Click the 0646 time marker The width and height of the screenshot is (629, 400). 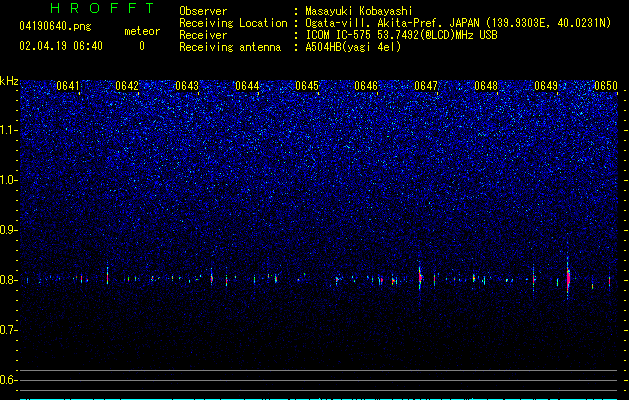click(366, 86)
